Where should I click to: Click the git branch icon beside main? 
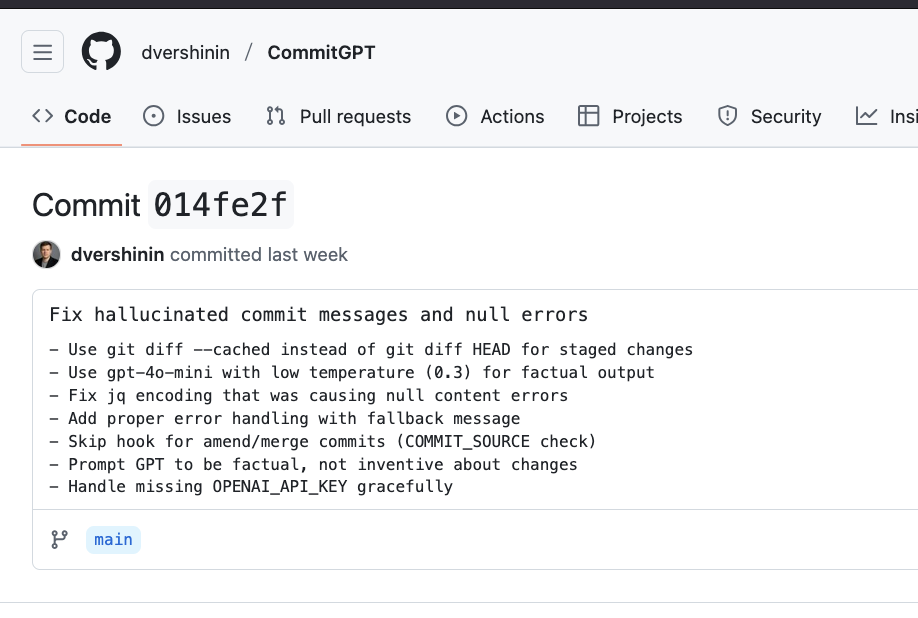click(x=60, y=540)
